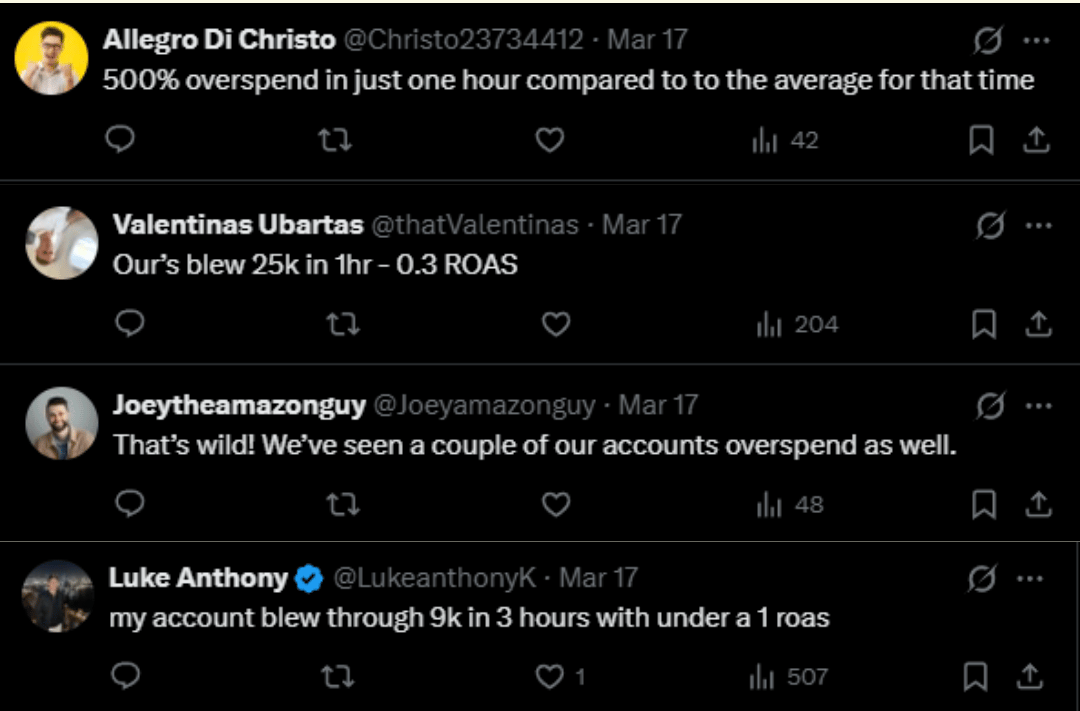Click Luke Anthony's profile avatar
This screenshot has width=1080, height=711.
tap(57, 595)
